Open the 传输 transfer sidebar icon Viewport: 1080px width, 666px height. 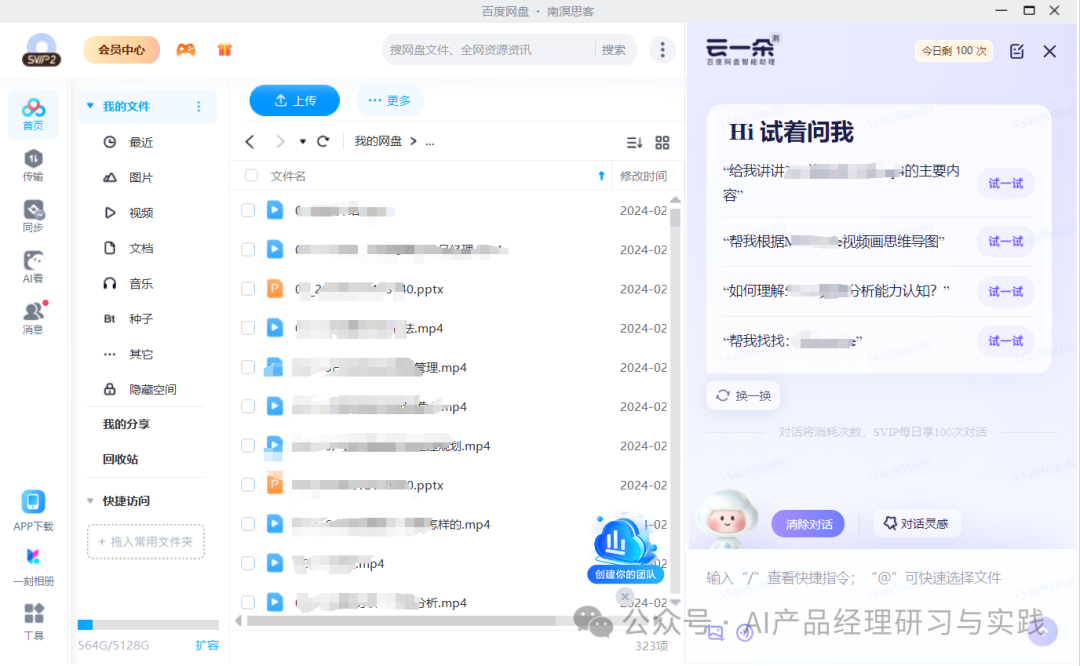tap(33, 165)
